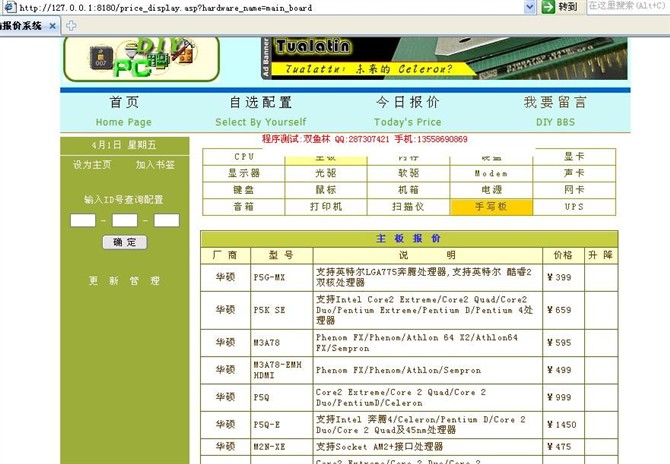
Task: Click the 4月1日 星期五 date text
Action: coord(124,145)
